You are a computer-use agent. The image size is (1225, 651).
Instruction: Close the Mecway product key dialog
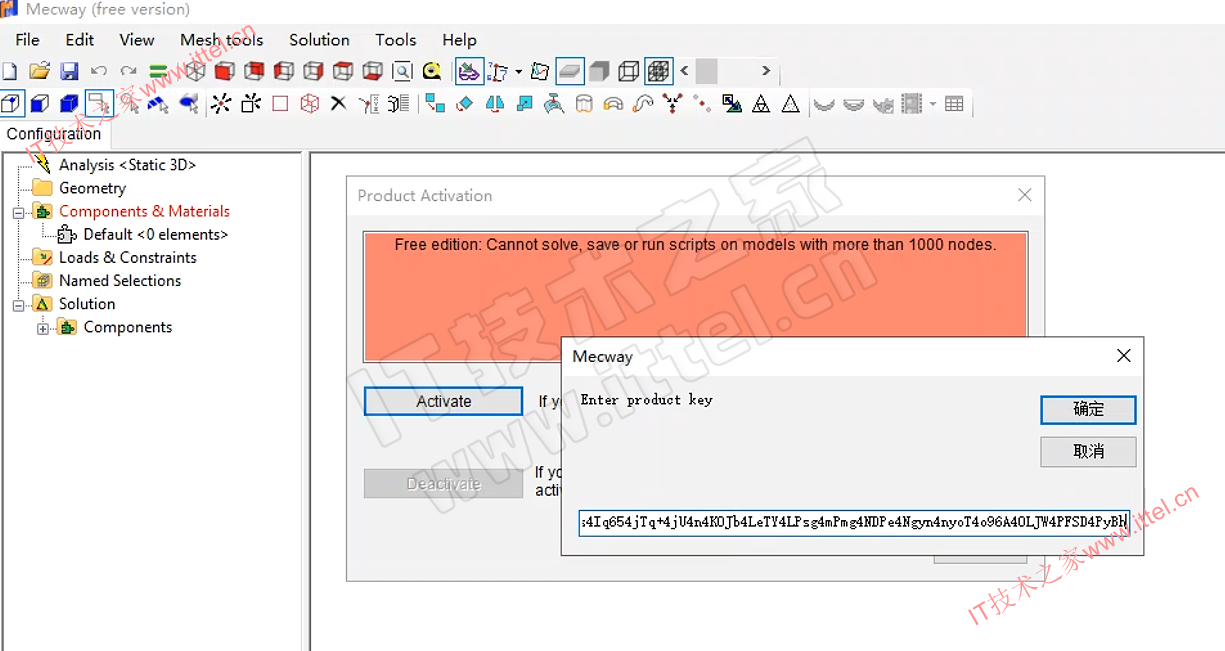(1124, 356)
